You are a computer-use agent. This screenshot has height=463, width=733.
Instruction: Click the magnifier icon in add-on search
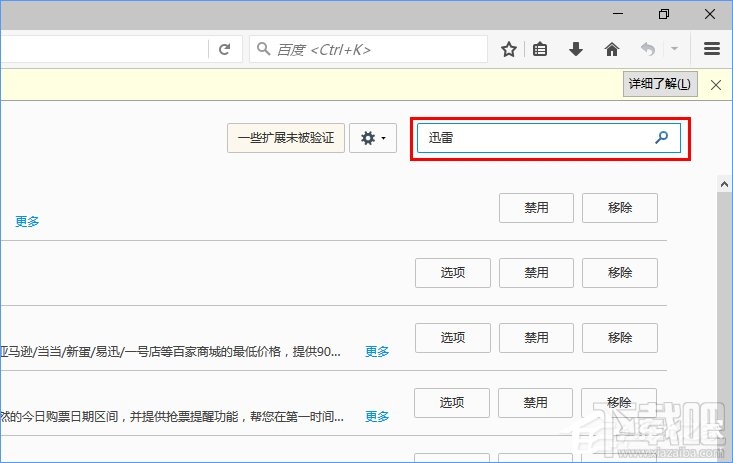661,137
